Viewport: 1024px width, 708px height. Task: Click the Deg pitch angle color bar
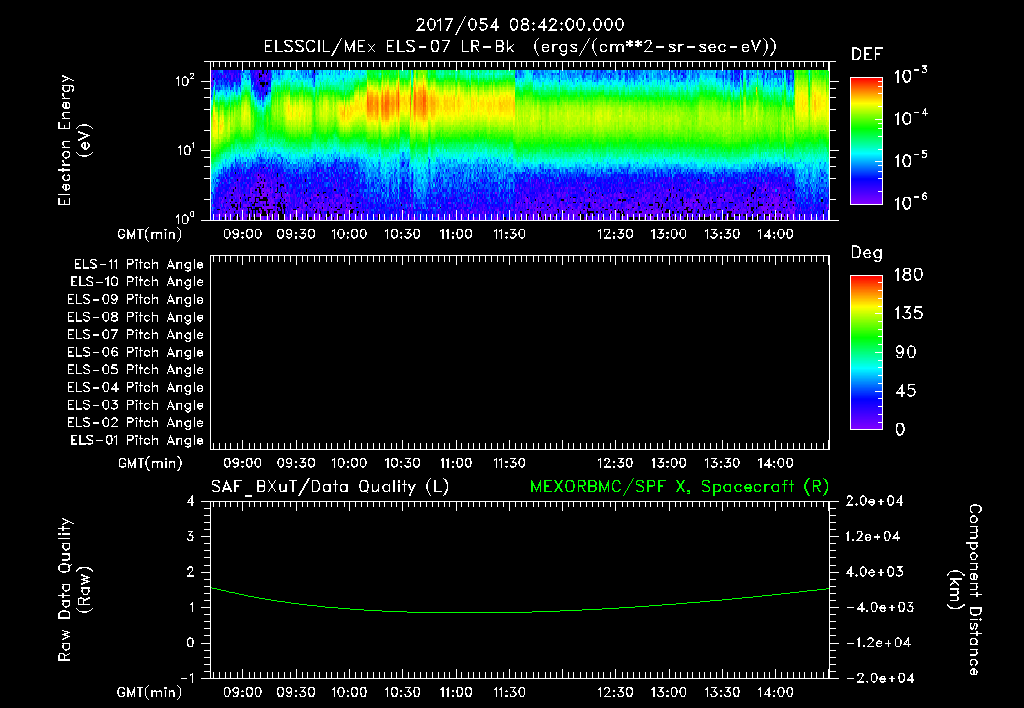866,353
